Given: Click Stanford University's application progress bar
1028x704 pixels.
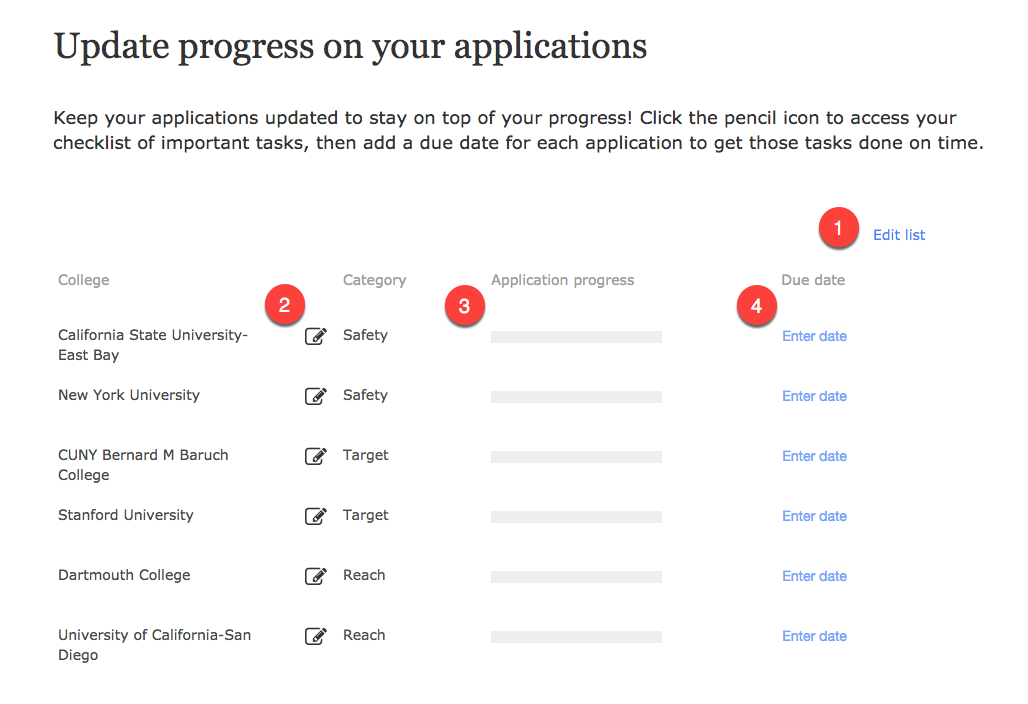Looking at the screenshot, I should point(576,517).
